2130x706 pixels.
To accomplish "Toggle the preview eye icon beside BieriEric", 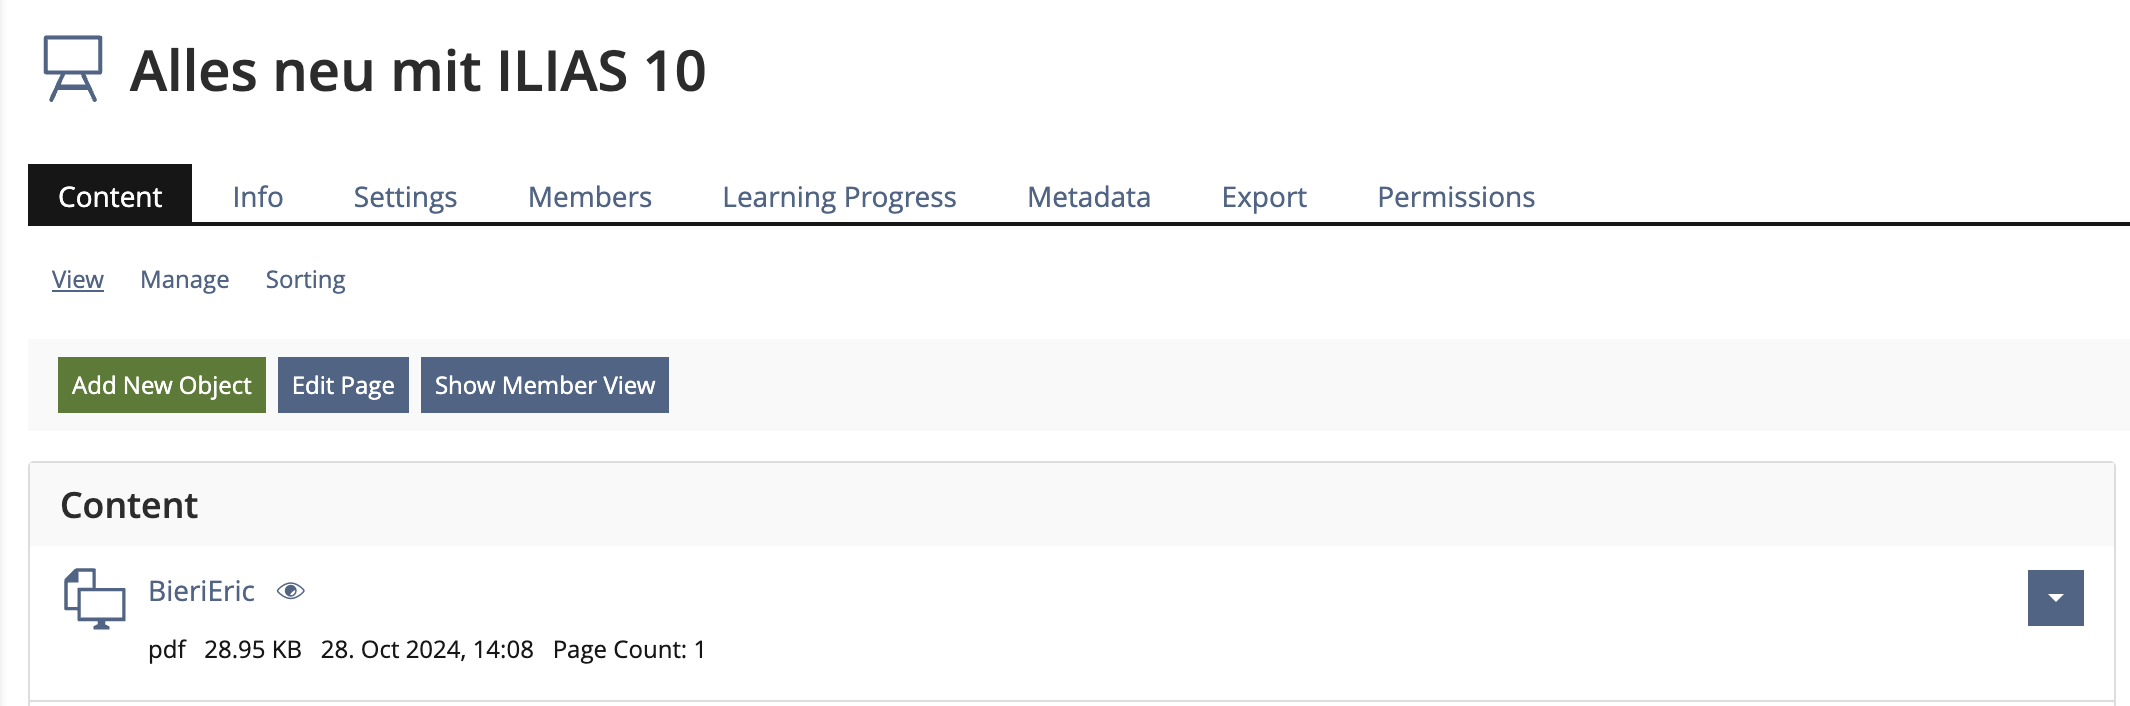I will point(291,591).
